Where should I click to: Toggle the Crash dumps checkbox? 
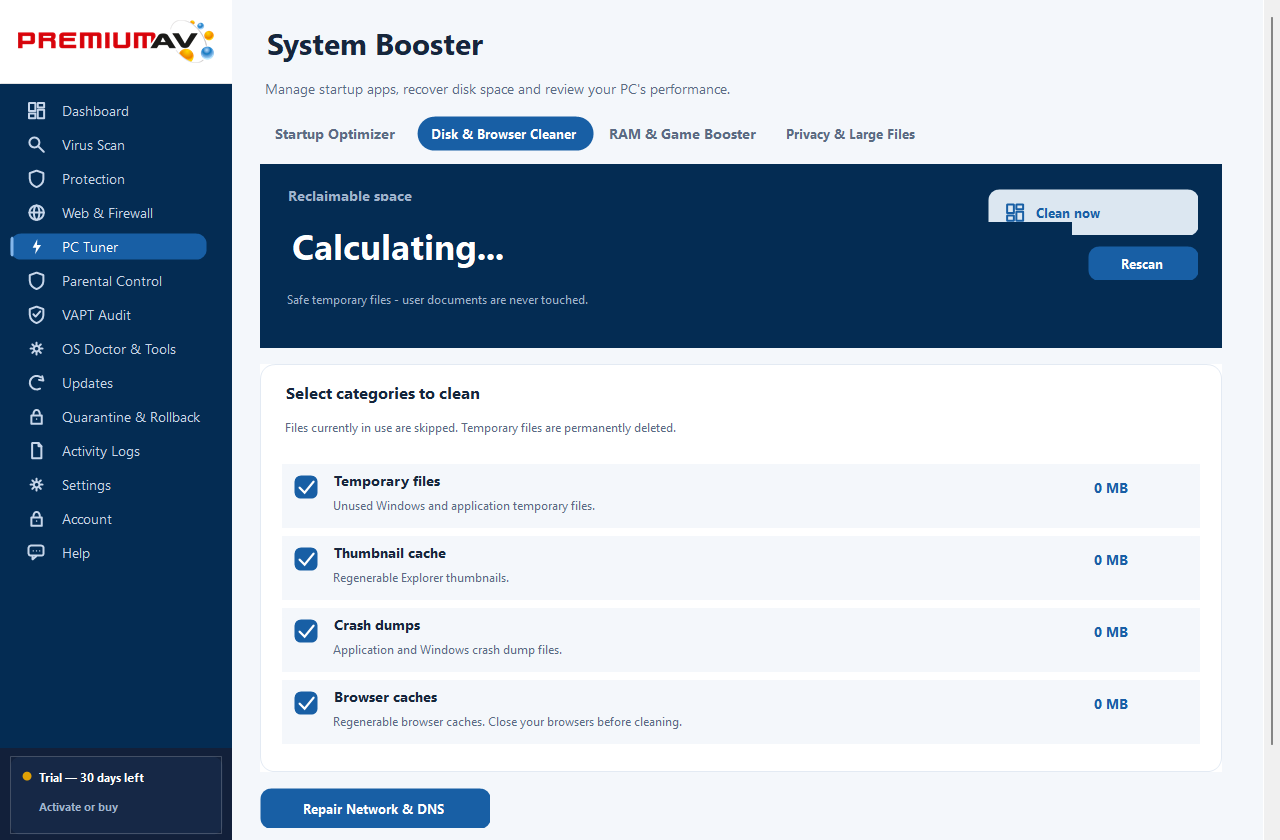[306, 631]
